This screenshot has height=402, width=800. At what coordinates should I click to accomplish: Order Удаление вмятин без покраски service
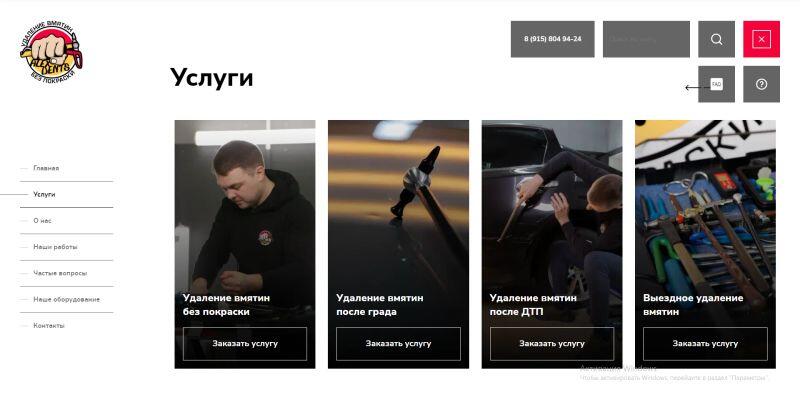(245, 344)
